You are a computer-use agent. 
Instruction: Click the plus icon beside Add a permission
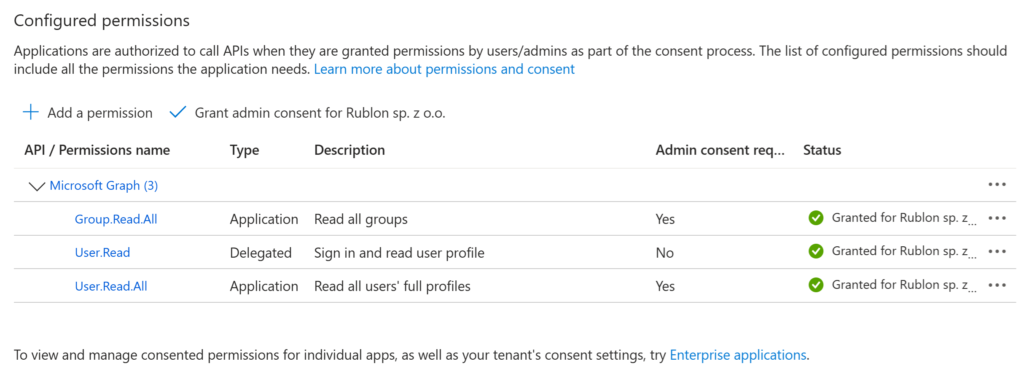(x=30, y=112)
